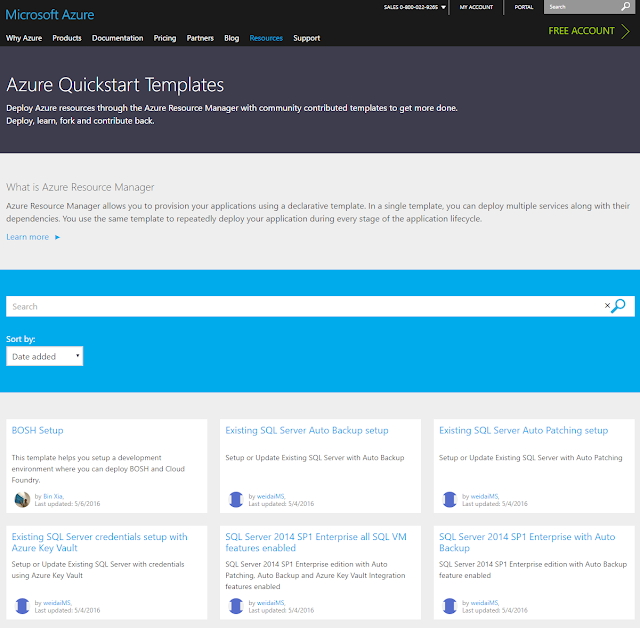Image resolution: width=640 pixels, height=628 pixels.
Task: Go to Documentation
Action: (x=118, y=38)
